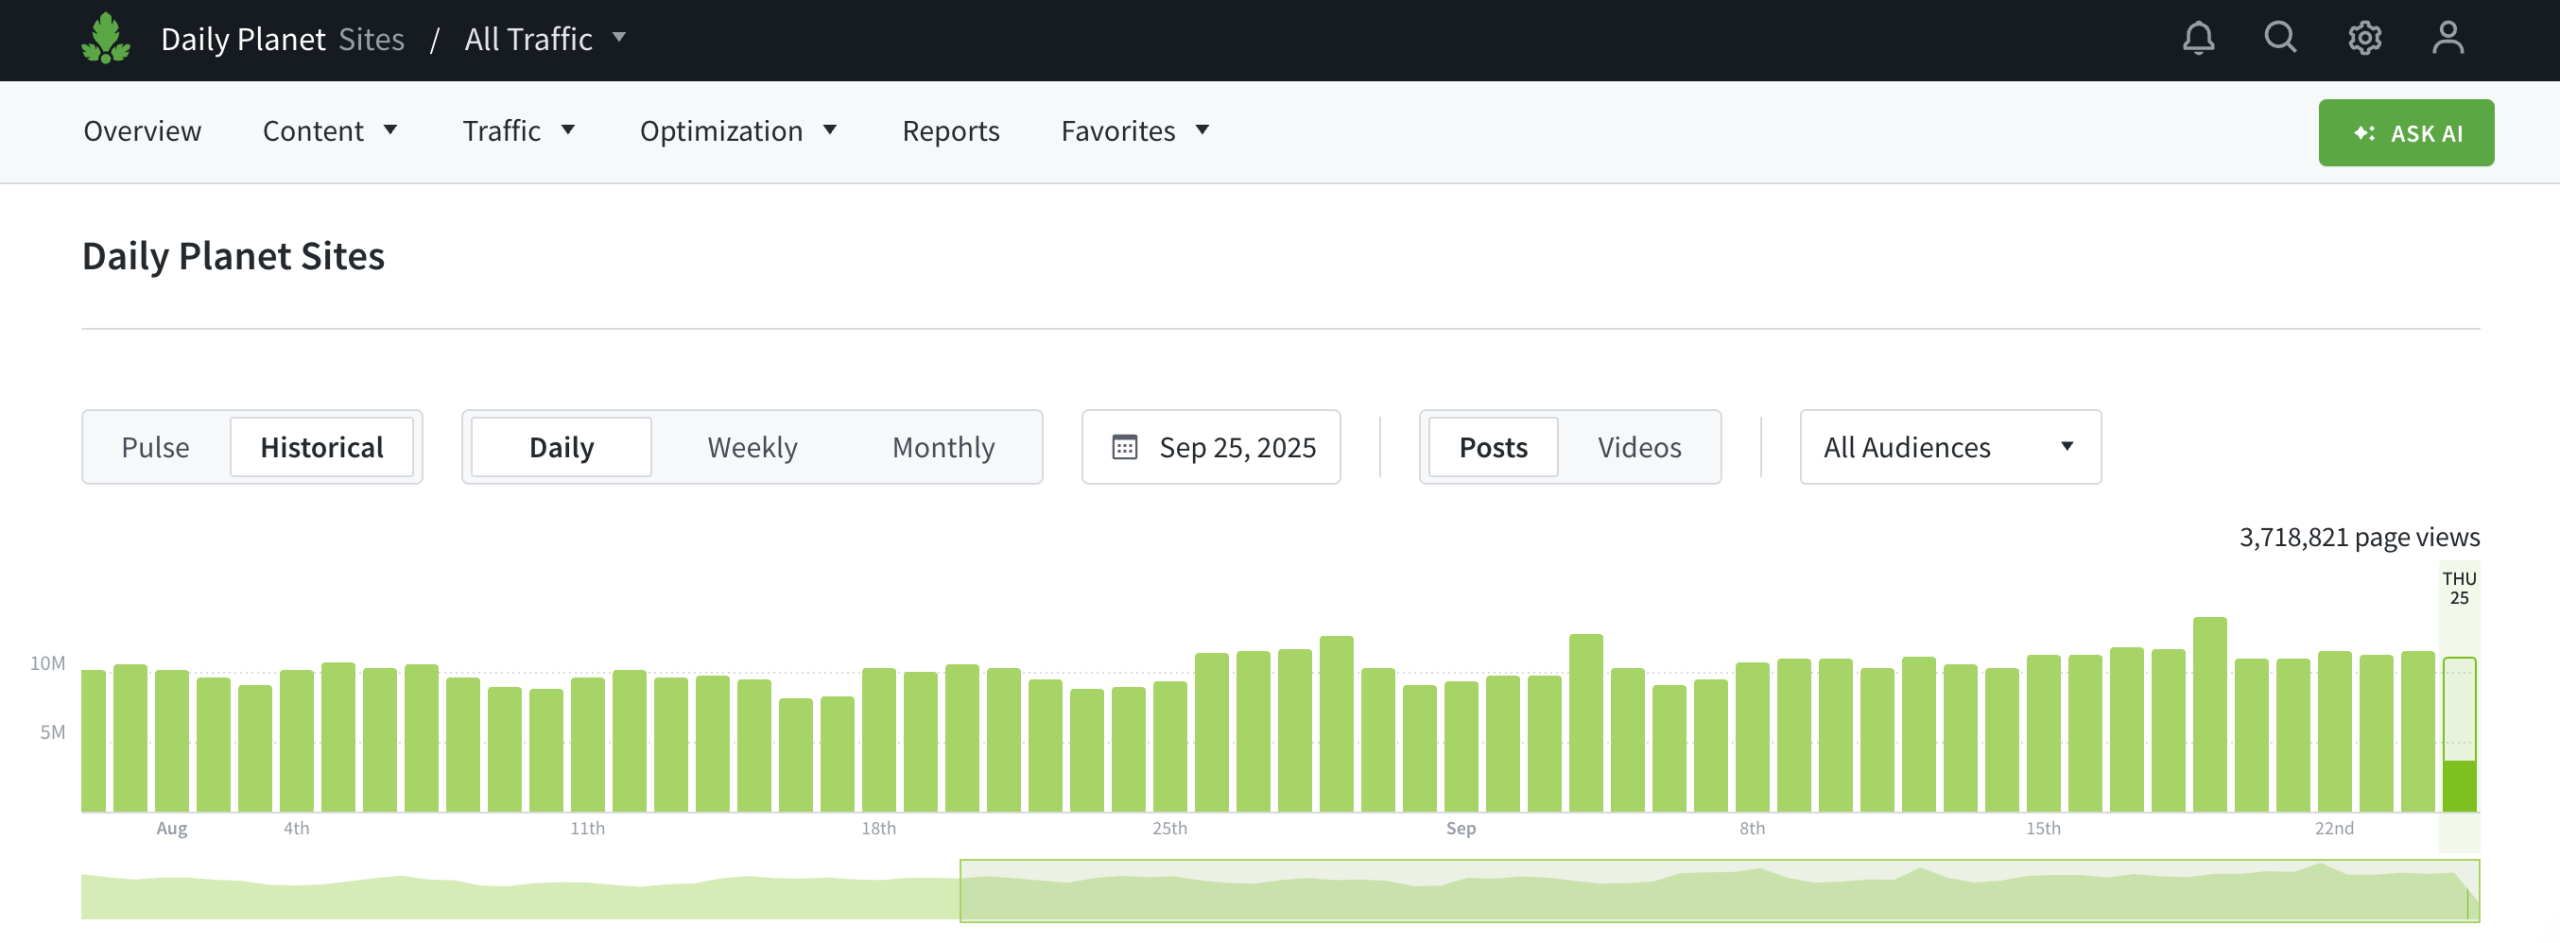The image size is (2560, 943).
Task: Go to the Overview tab
Action: (142, 131)
